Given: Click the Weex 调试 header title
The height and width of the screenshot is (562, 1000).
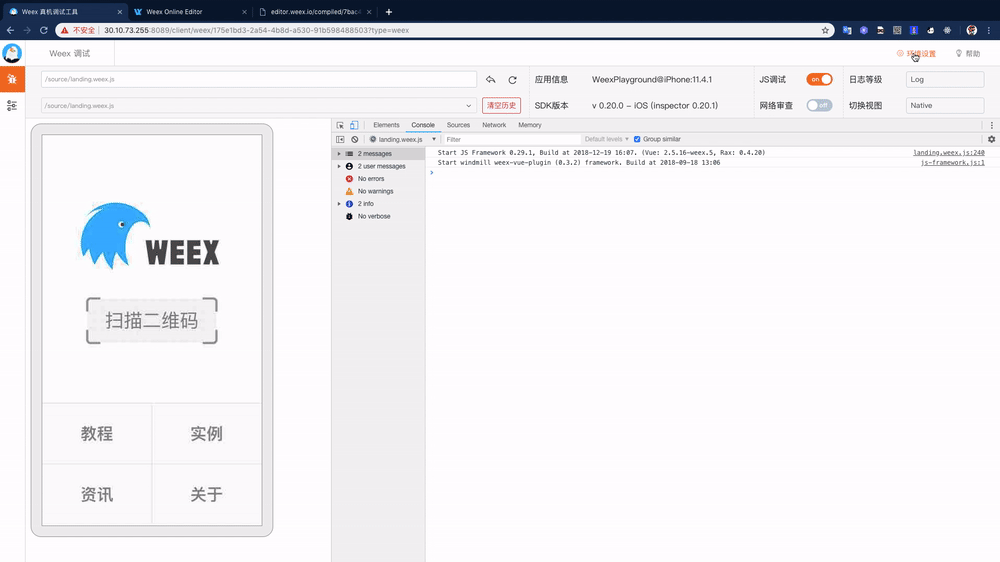Looking at the screenshot, I should point(70,54).
